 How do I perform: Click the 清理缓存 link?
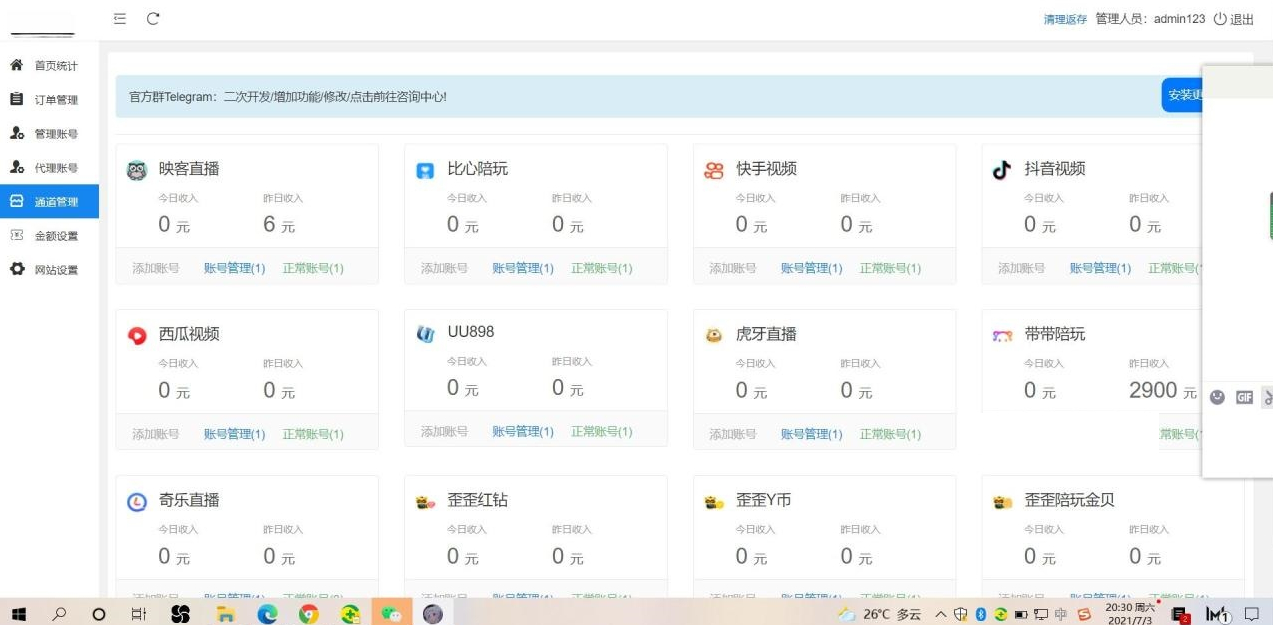click(x=1065, y=19)
